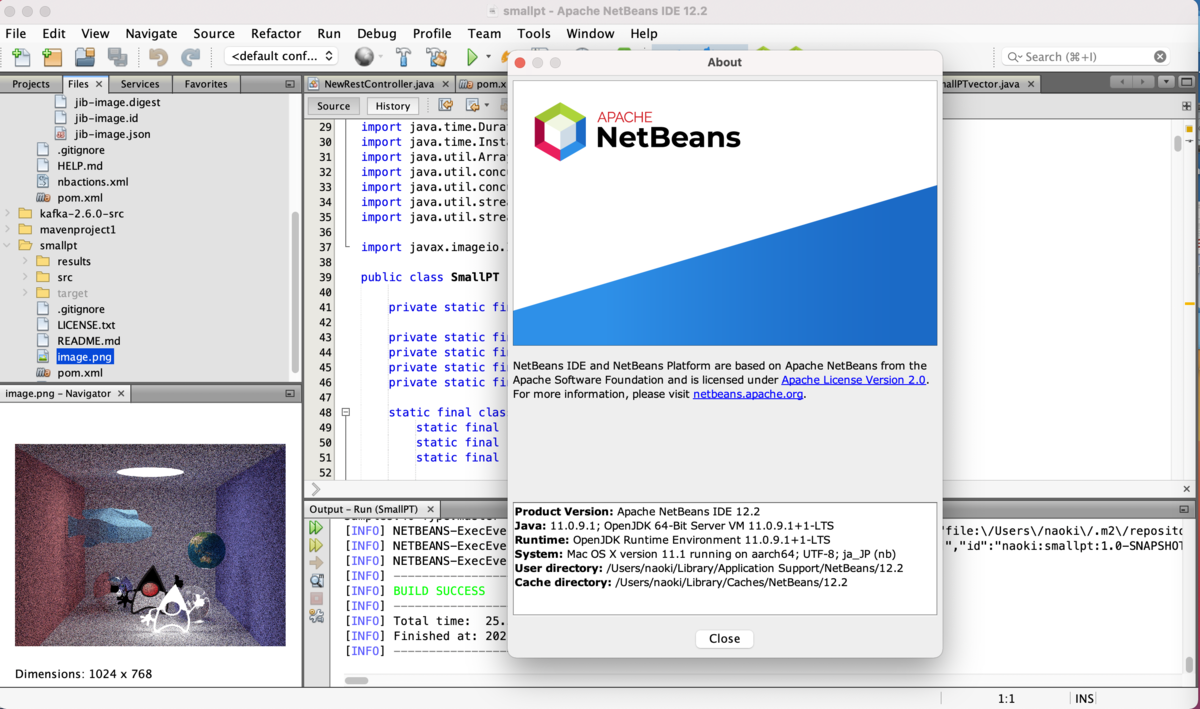Image resolution: width=1200 pixels, height=709 pixels.
Task: Click the Clean and Build icon
Action: click(x=436, y=57)
